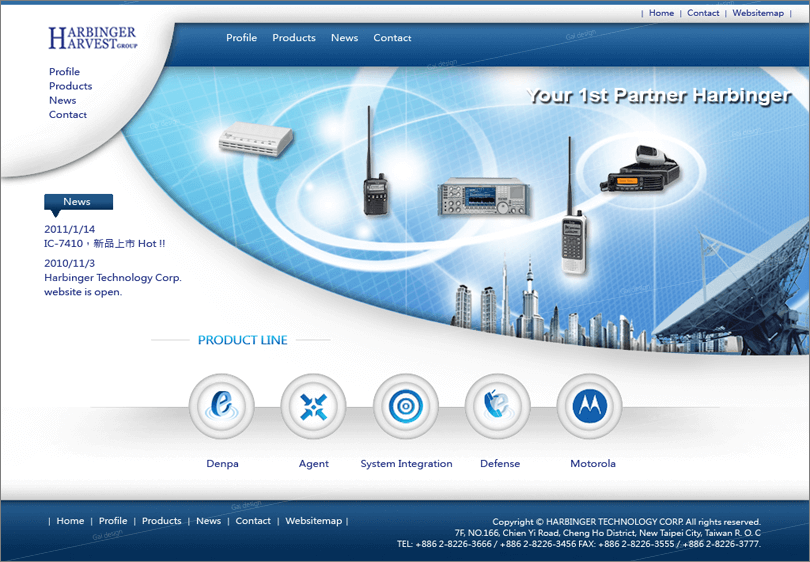This screenshot has height=562, width=810.
Task: Click Profile in the left sidebar menu
Action: click(65, 72)
